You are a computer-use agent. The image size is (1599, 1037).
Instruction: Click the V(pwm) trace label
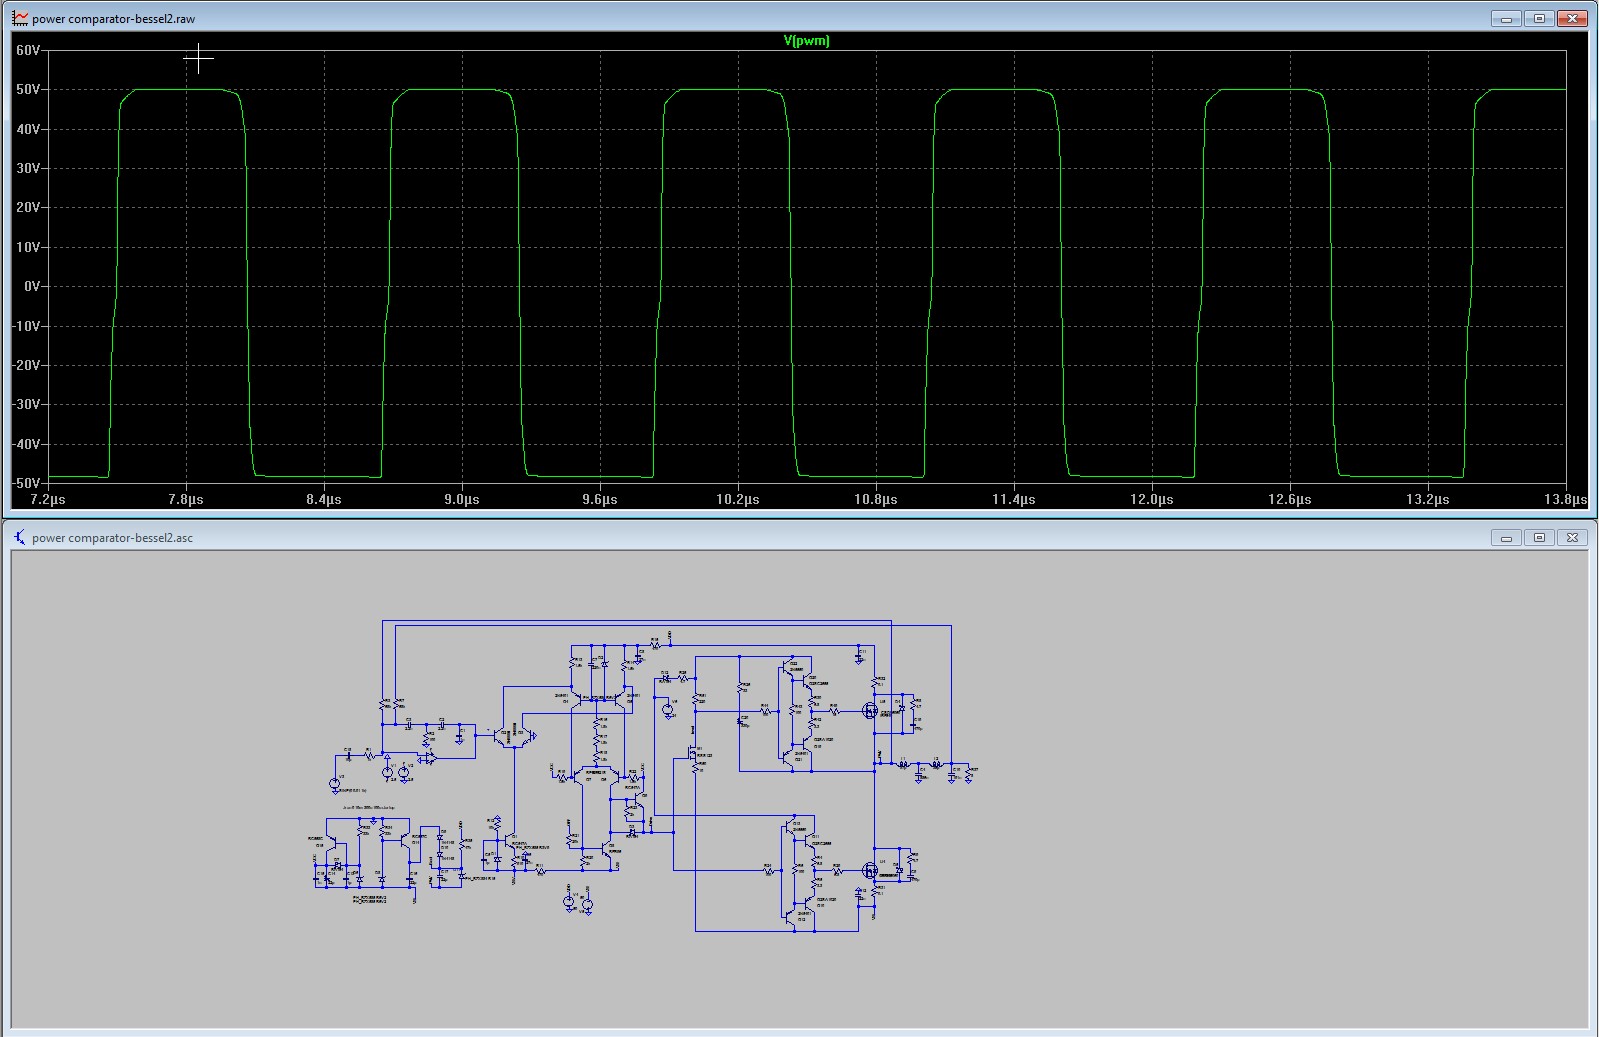(x=806, y=41)
